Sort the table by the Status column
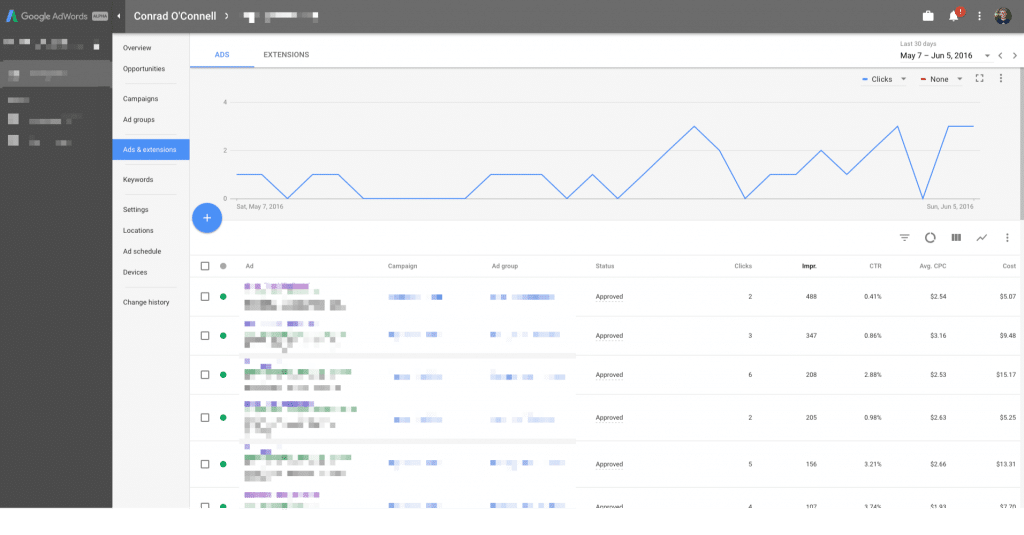Viewport: 1024px width, 535px height. 605,266
